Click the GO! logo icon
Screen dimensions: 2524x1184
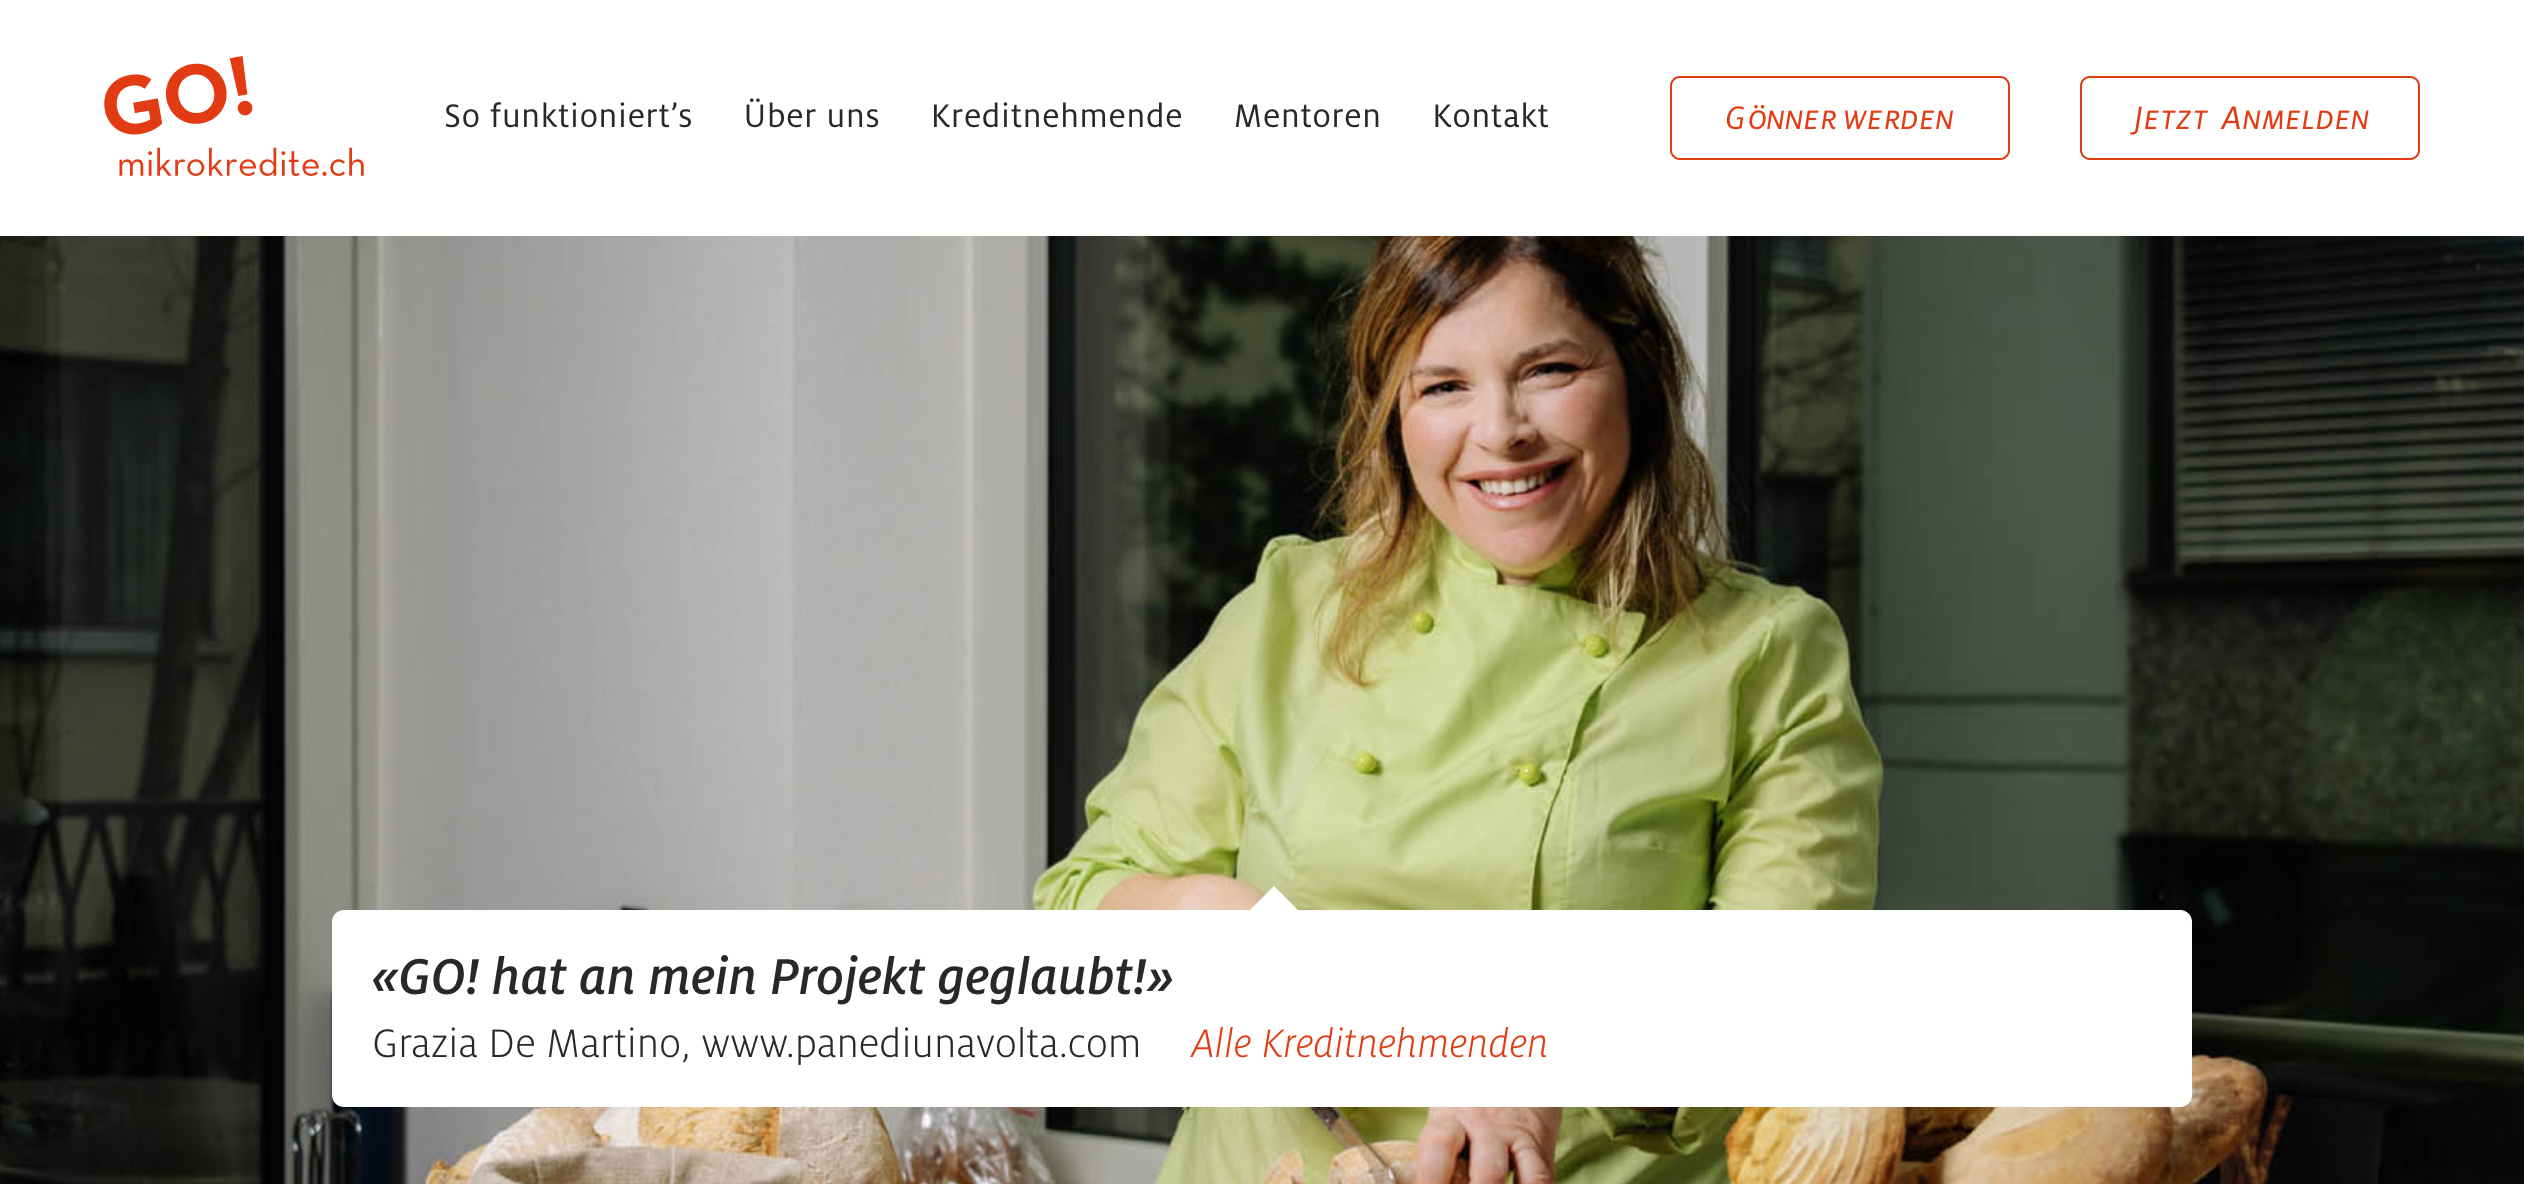coord(179,95)
